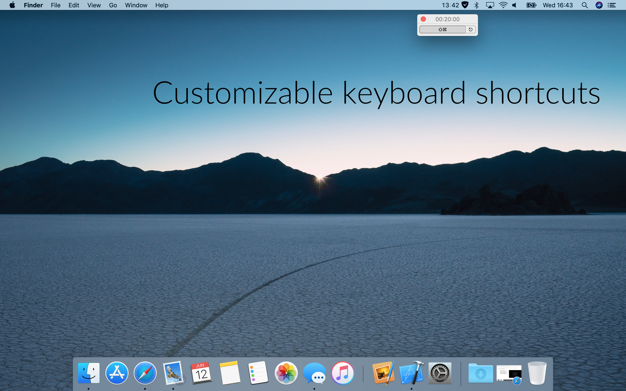
Task: Click the reset arrow beside shortcut field
Action: tap(471, 30)
